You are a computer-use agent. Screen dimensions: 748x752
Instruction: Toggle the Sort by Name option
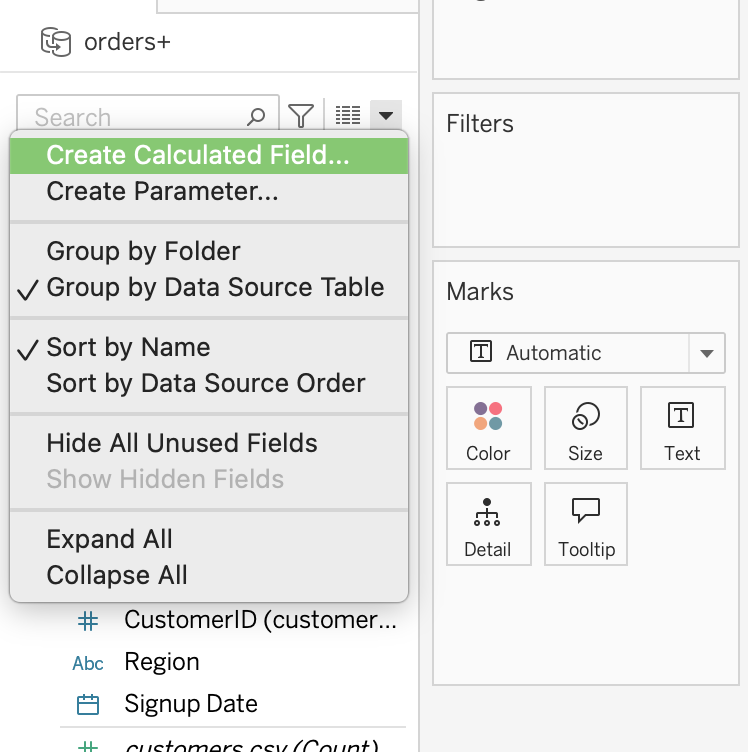128,347
